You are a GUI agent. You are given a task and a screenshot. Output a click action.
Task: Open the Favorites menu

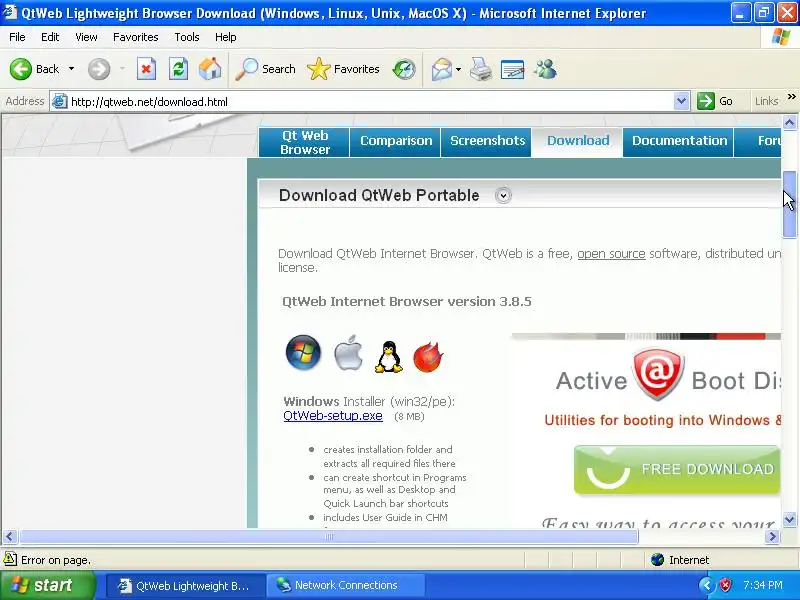[136, 37]
